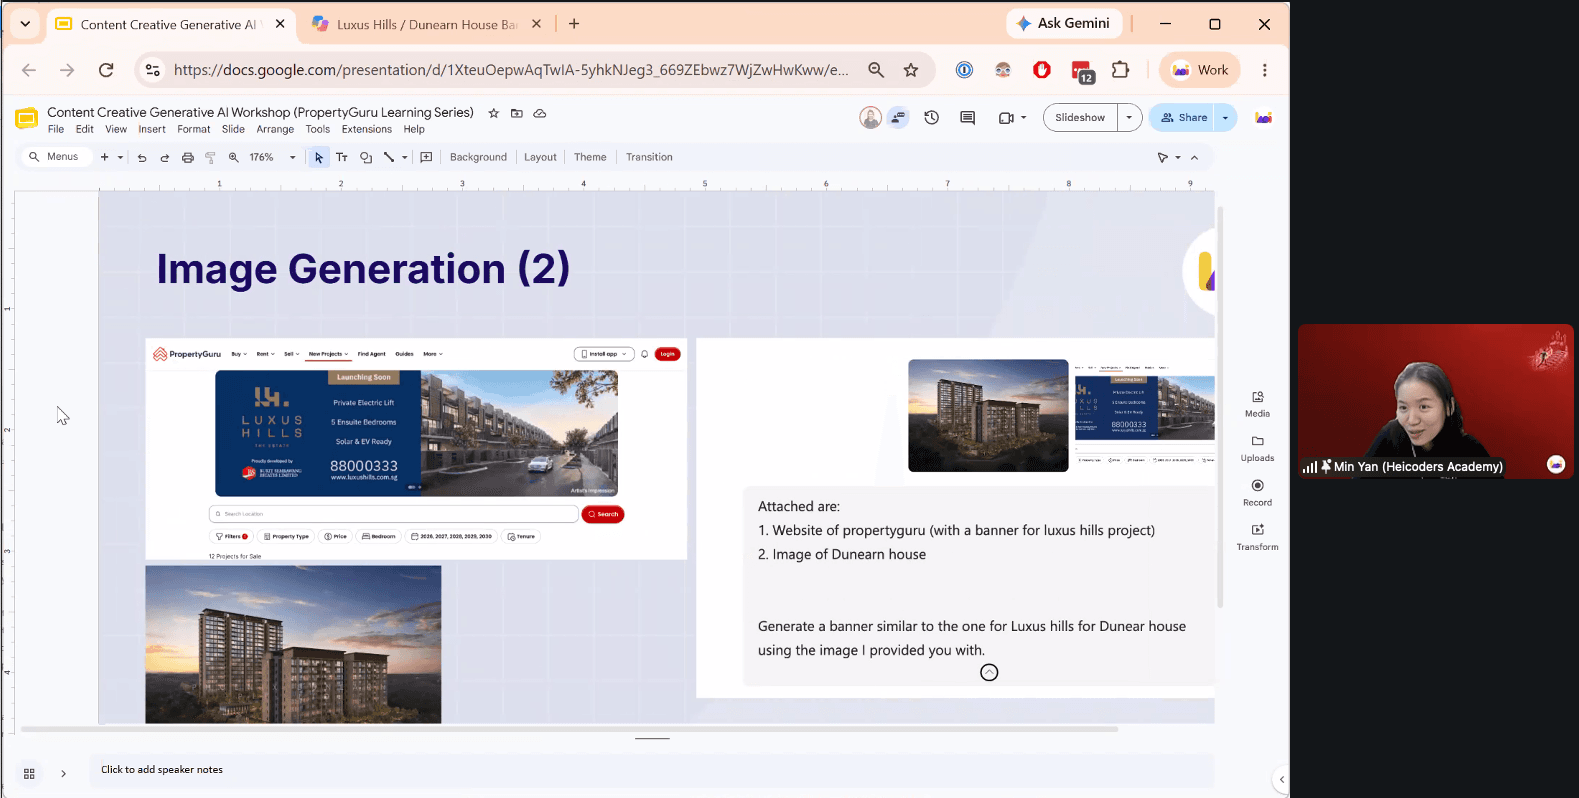Open version history clock icon
1579x798 pixels.
pos(932,117)
